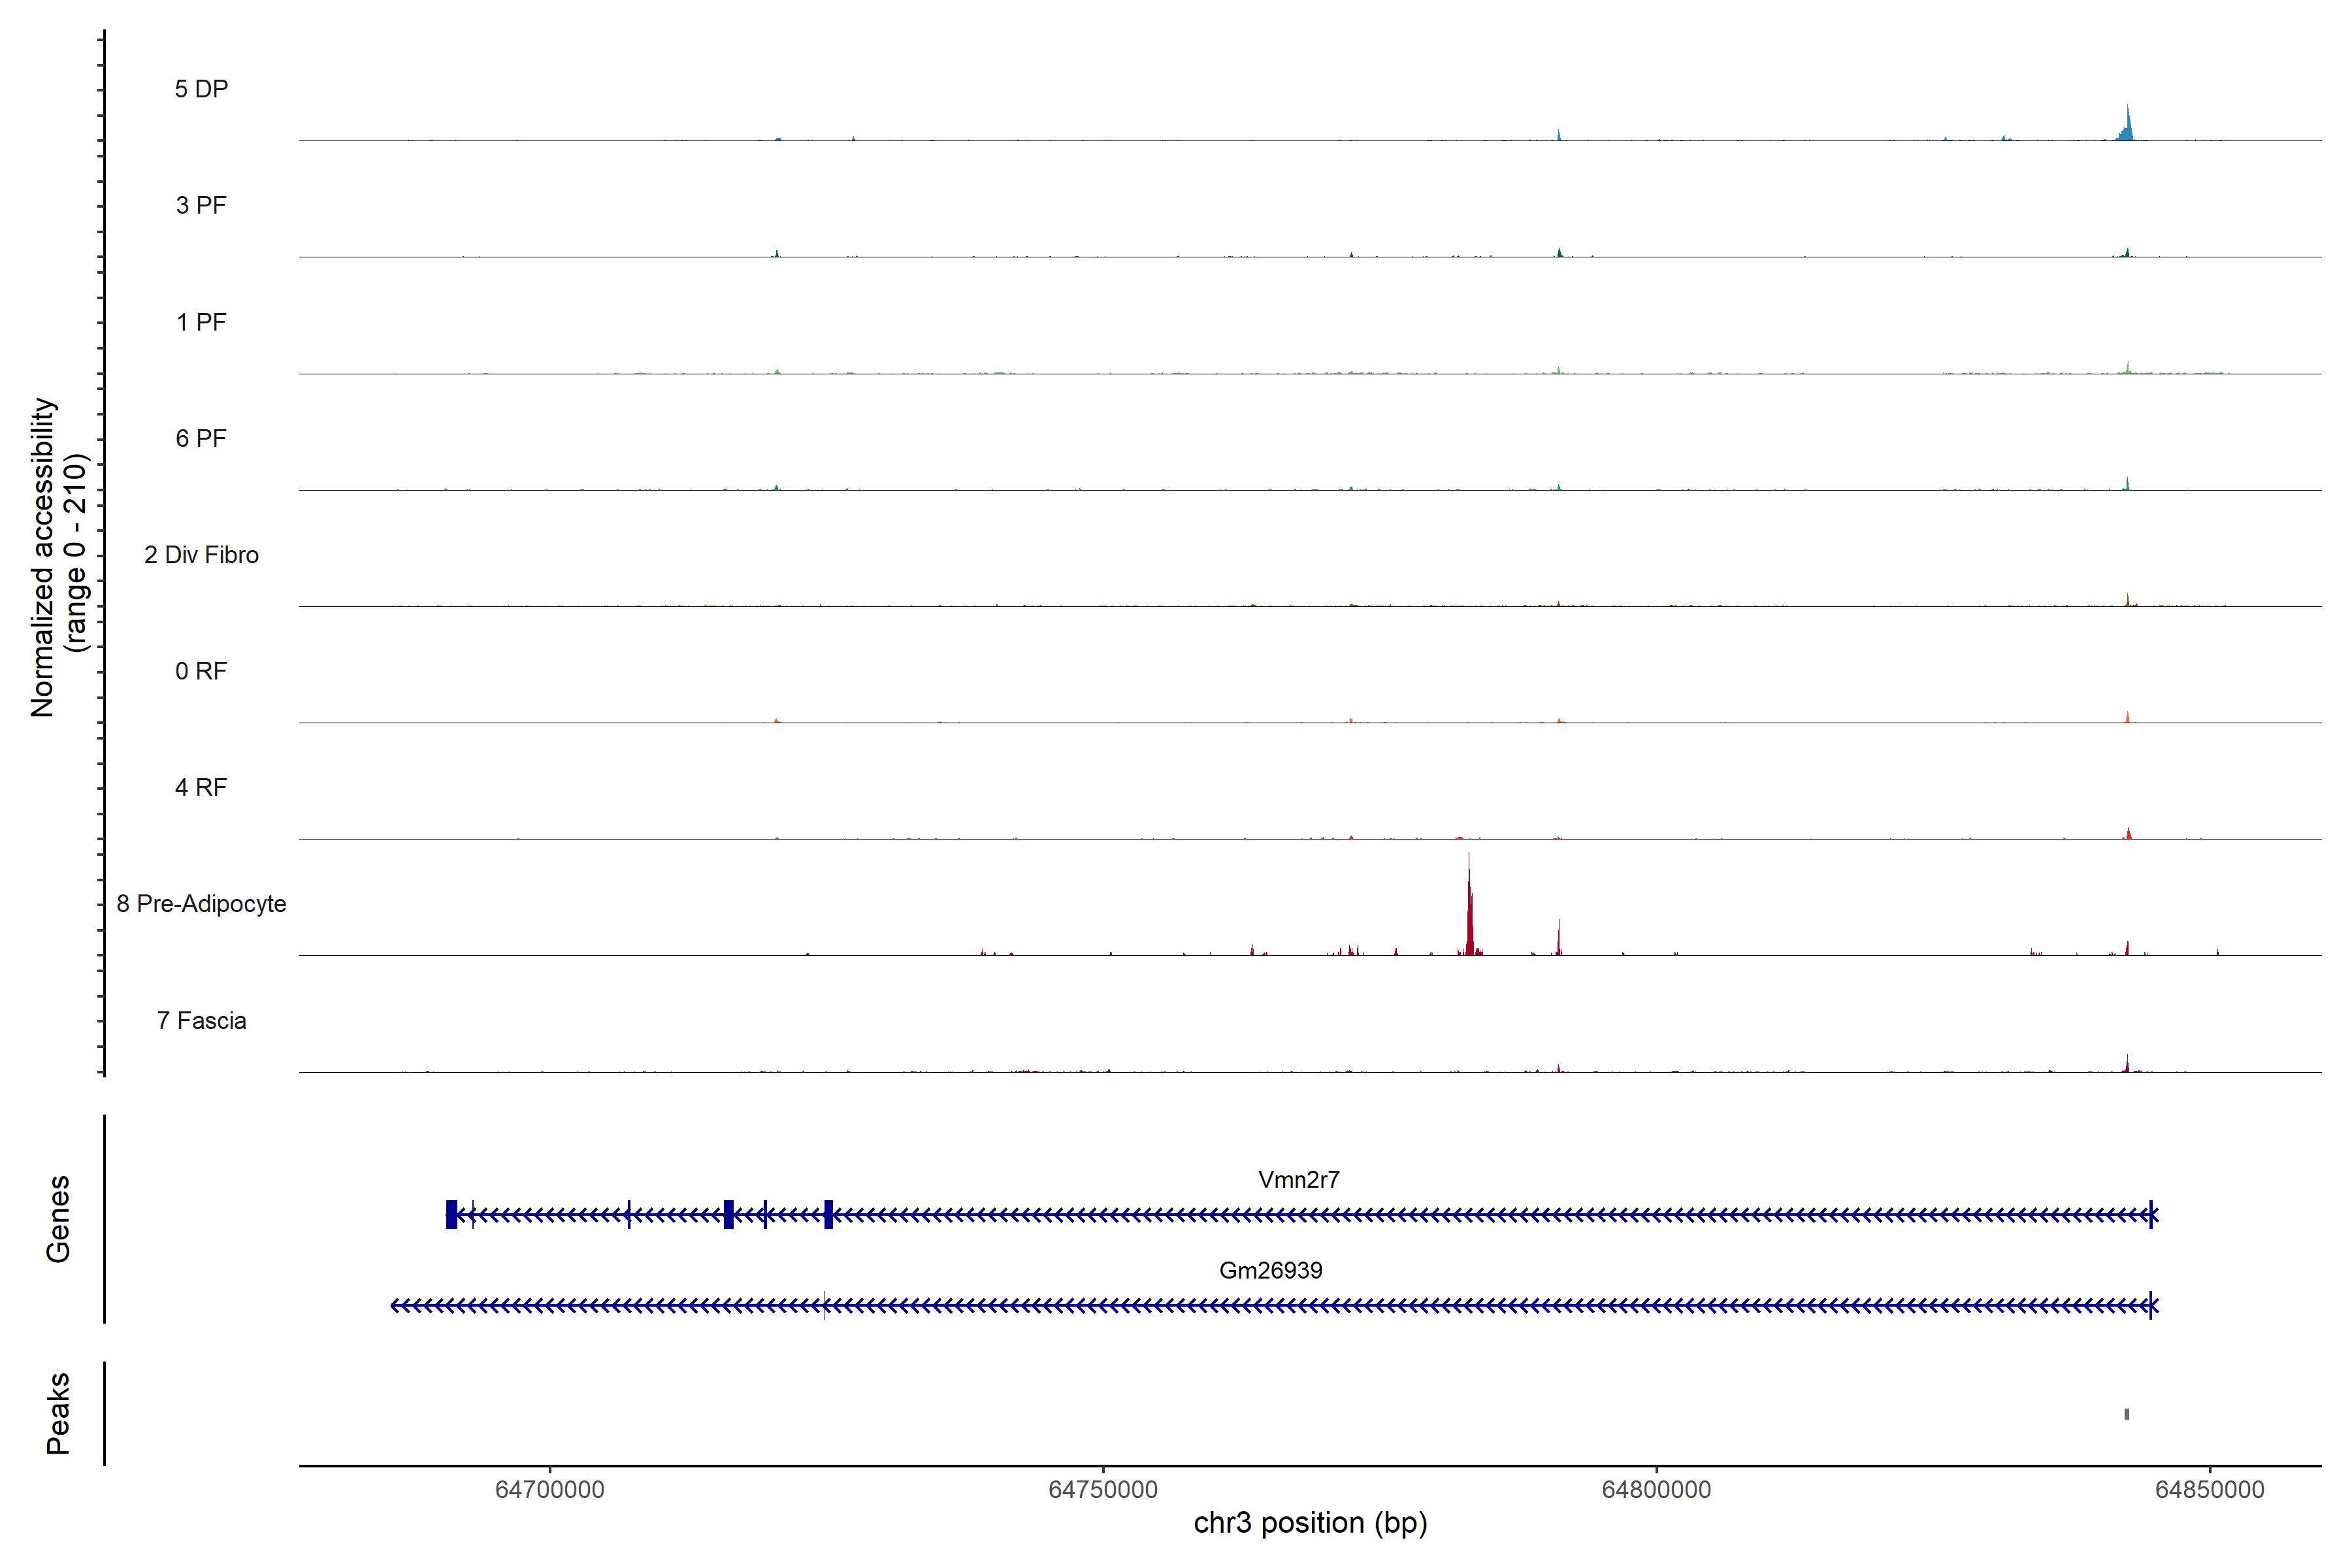Viewport: 2352px width, 1568px height.
Task: Click the 64800000 axis tick label
Action: point(1656,1490)
